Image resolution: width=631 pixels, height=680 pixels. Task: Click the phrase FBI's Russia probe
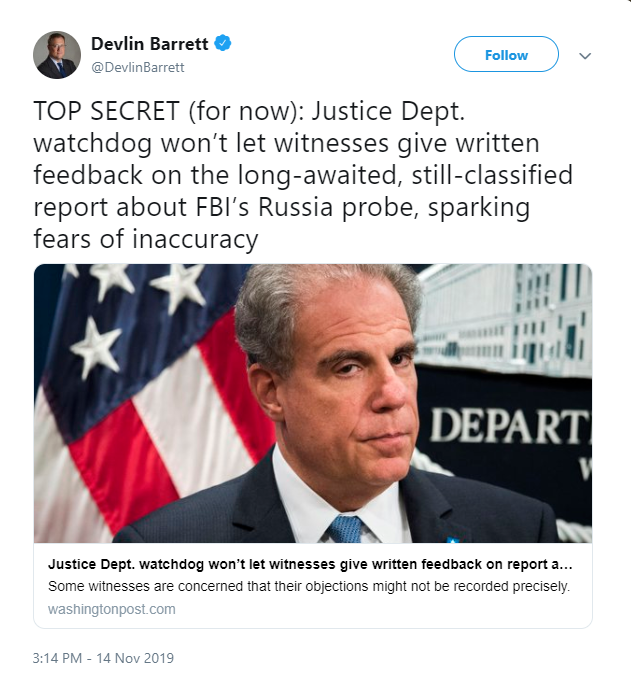(307, 207)
